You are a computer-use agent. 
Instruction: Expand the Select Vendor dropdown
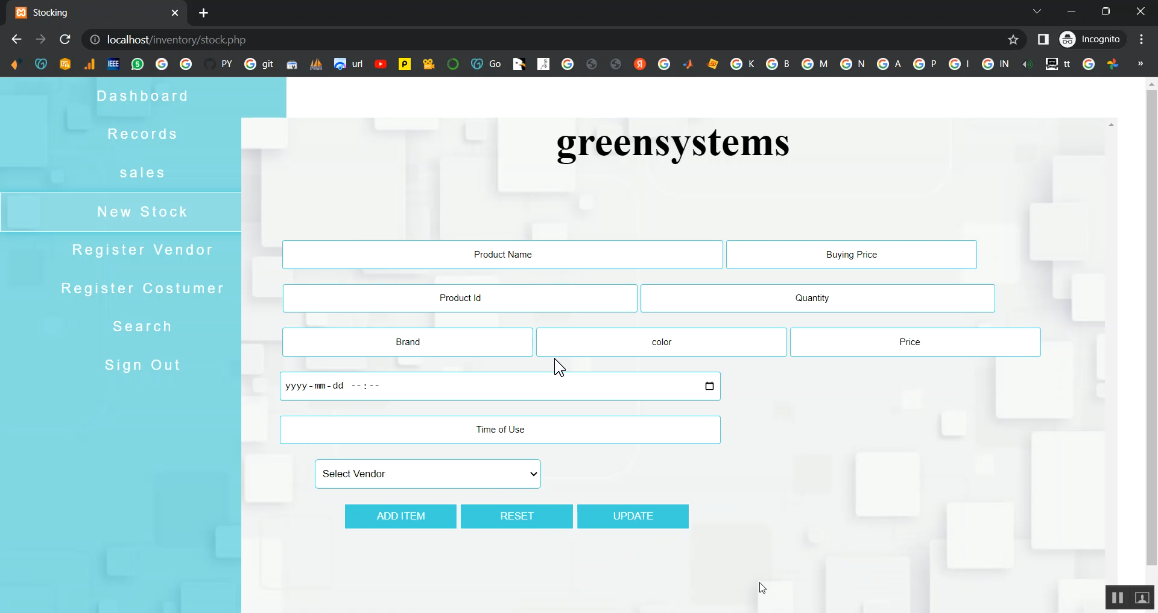click(x=428, y=474)
